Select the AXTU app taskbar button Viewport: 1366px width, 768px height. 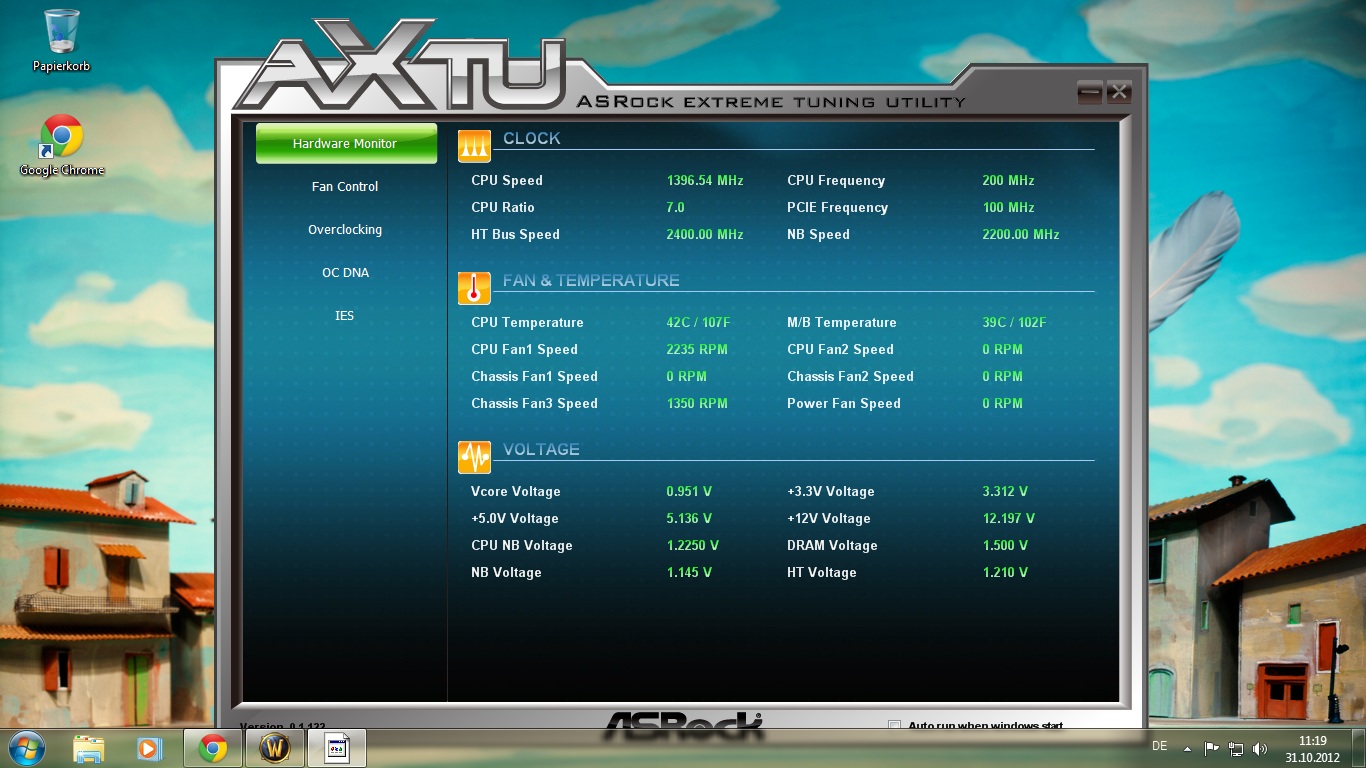(337, 748)
